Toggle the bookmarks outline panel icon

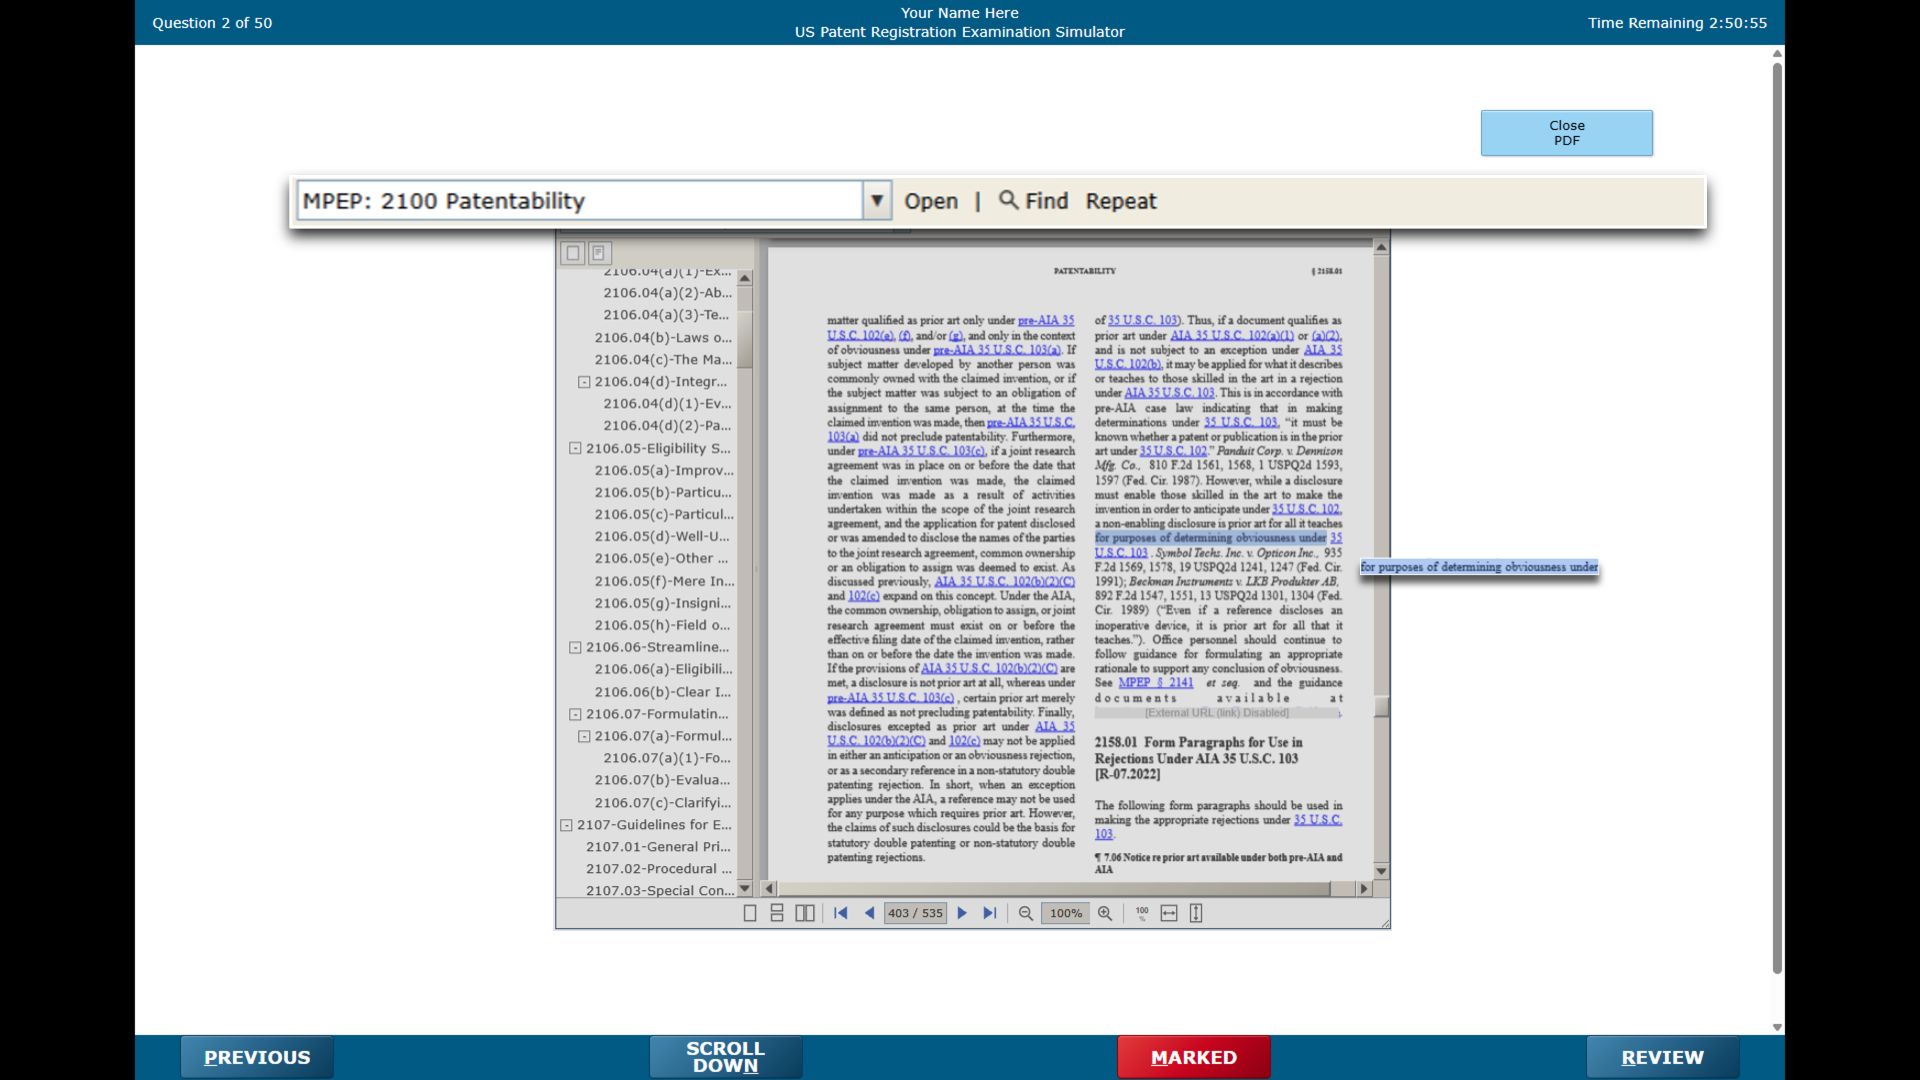[x=597, y=253]
